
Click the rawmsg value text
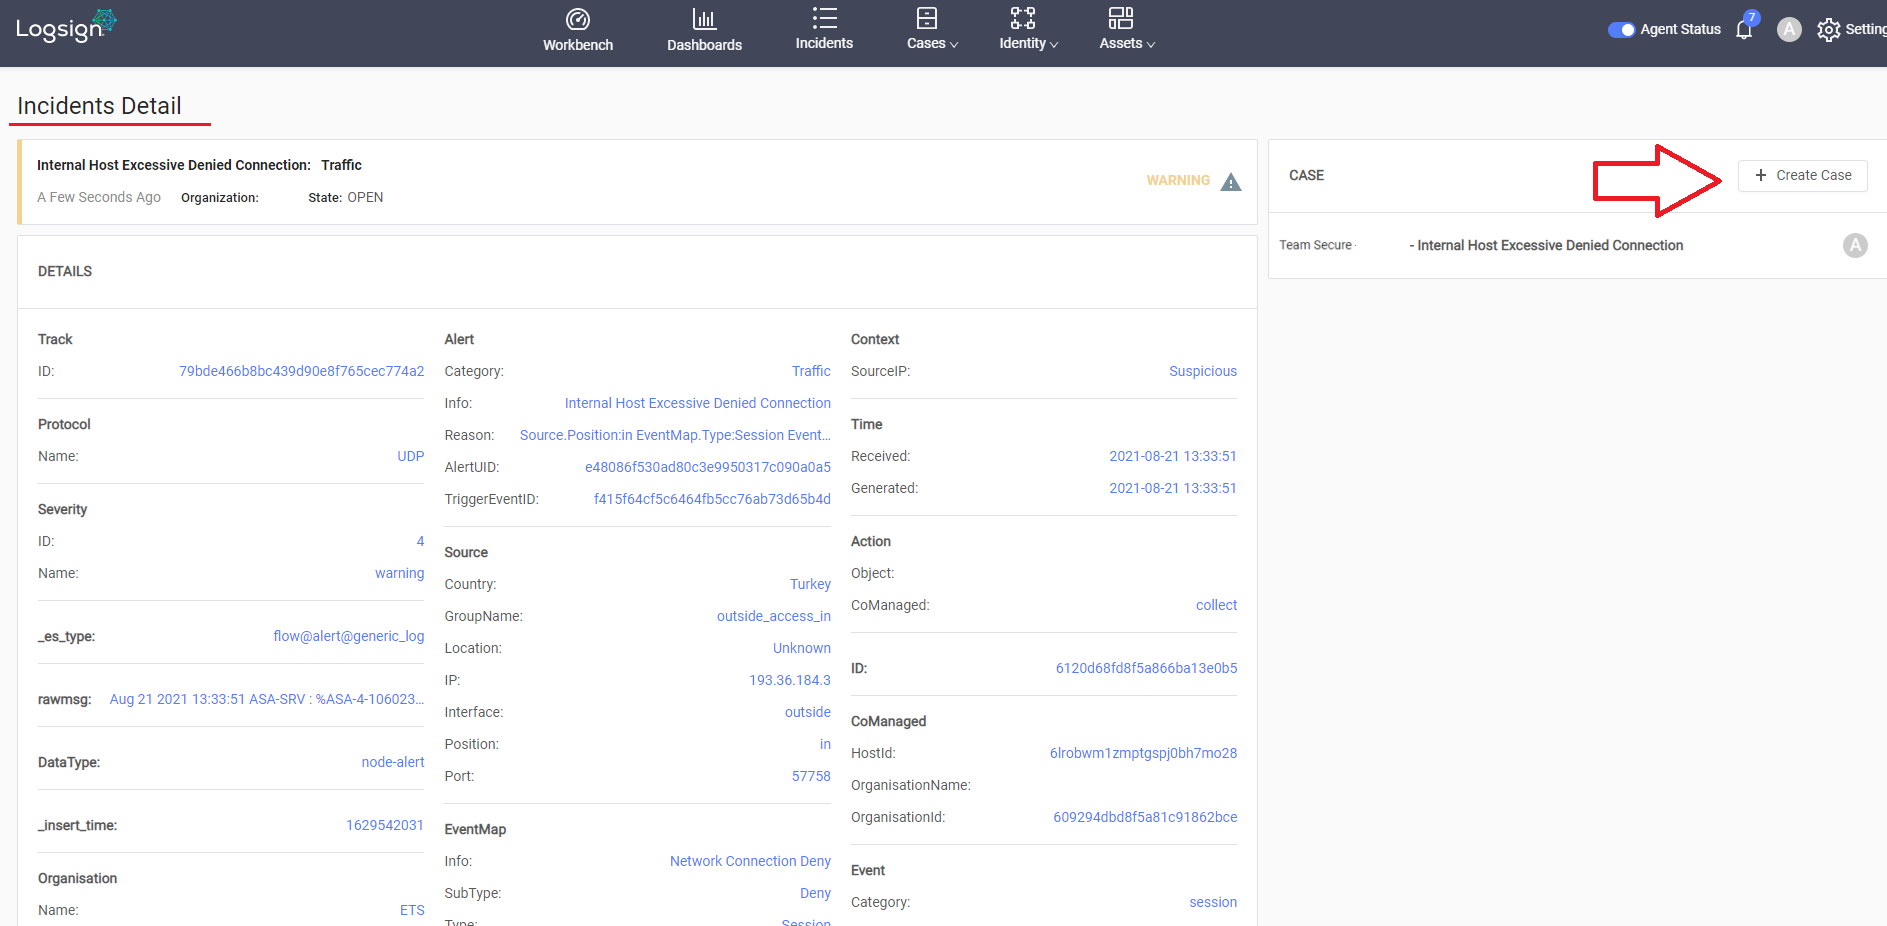[266, 699]
